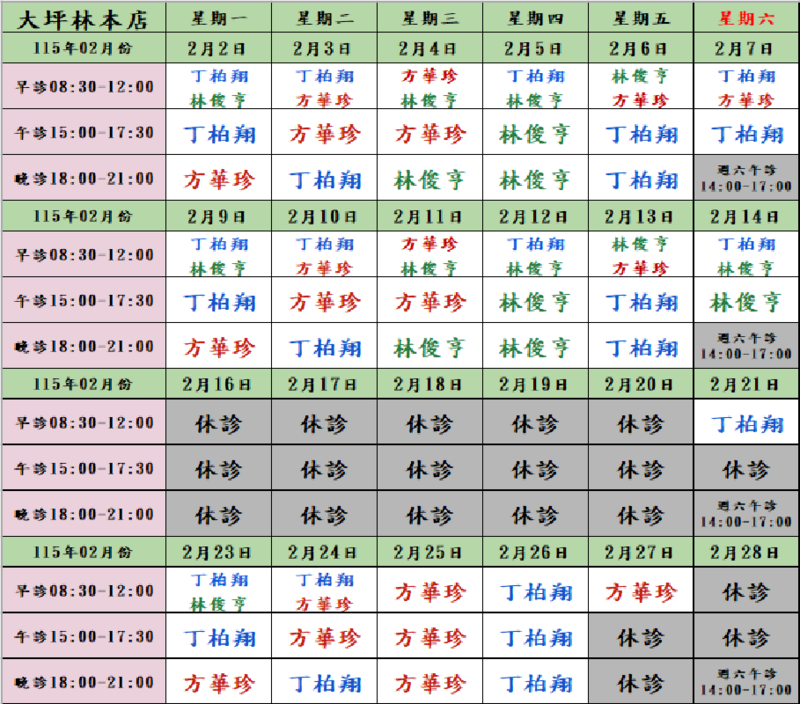800x704 pixels.
Task: Click 林俊亨 in the 2月5日 evening slot
Action: [x=535, y=180]
